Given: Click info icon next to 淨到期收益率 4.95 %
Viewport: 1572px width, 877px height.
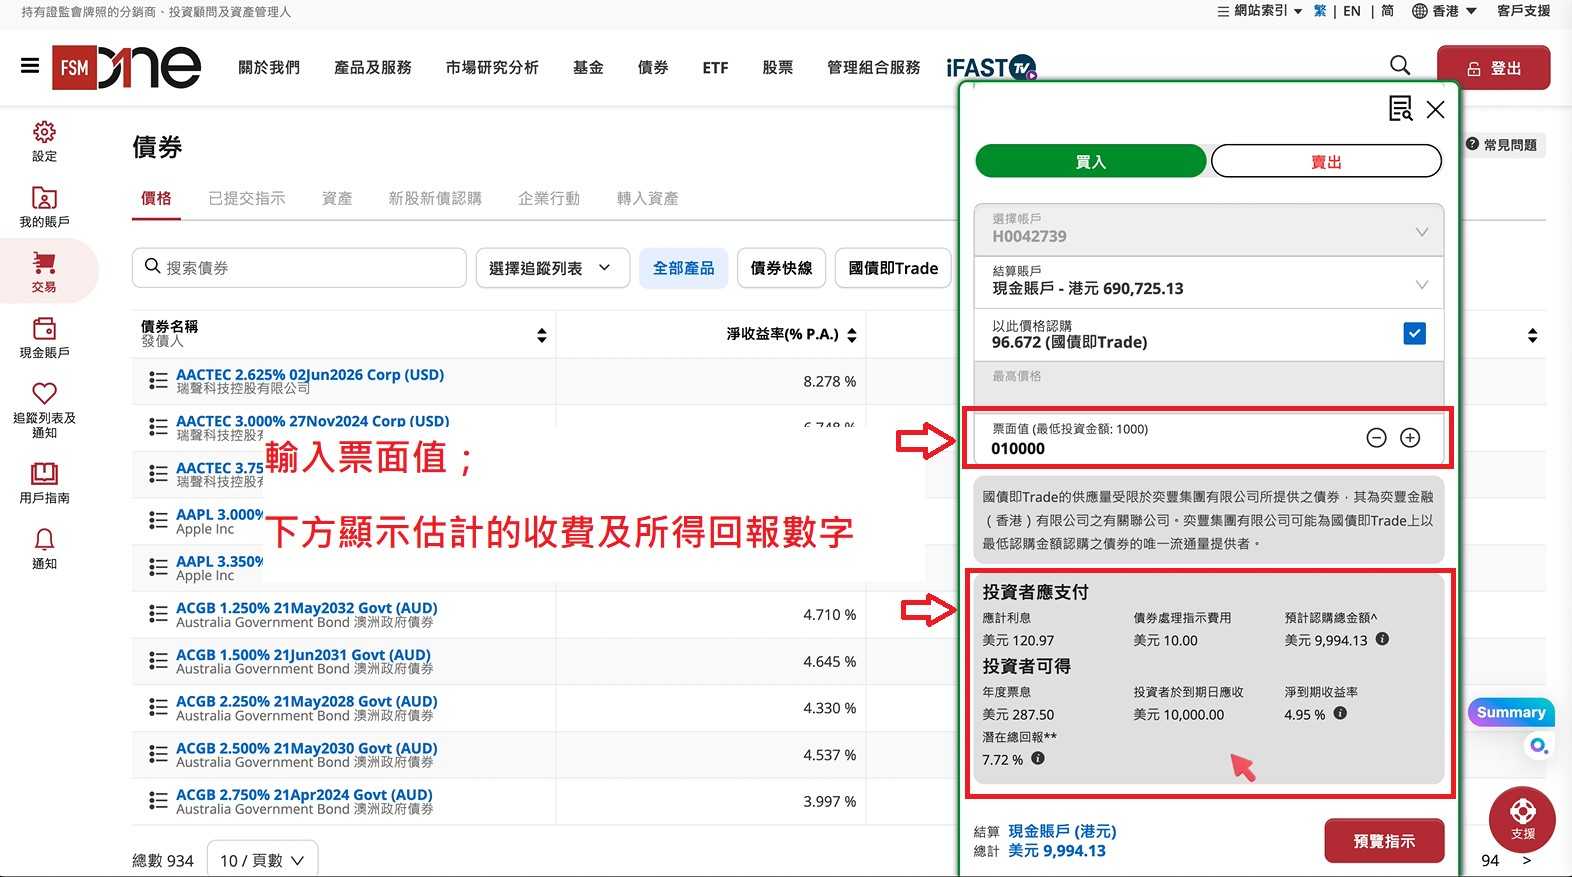Looking at the screenshot, I should click(1340, 713).
